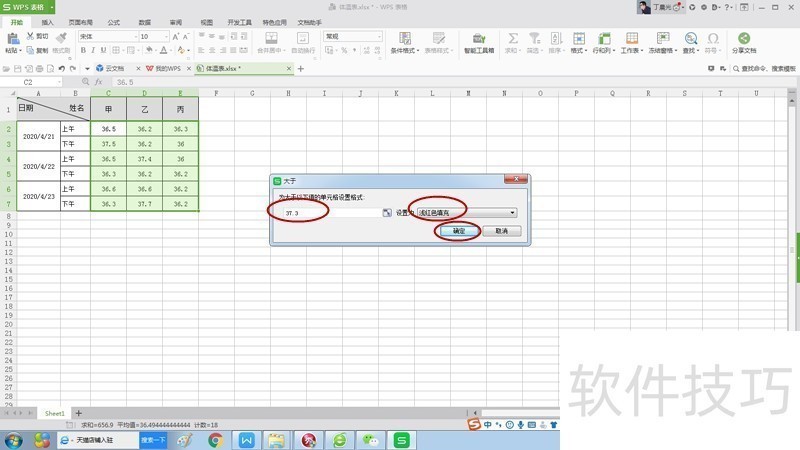
Task: Click the range selector icon in the dialog
Action: pyautogui.click(x=387, y=213)
